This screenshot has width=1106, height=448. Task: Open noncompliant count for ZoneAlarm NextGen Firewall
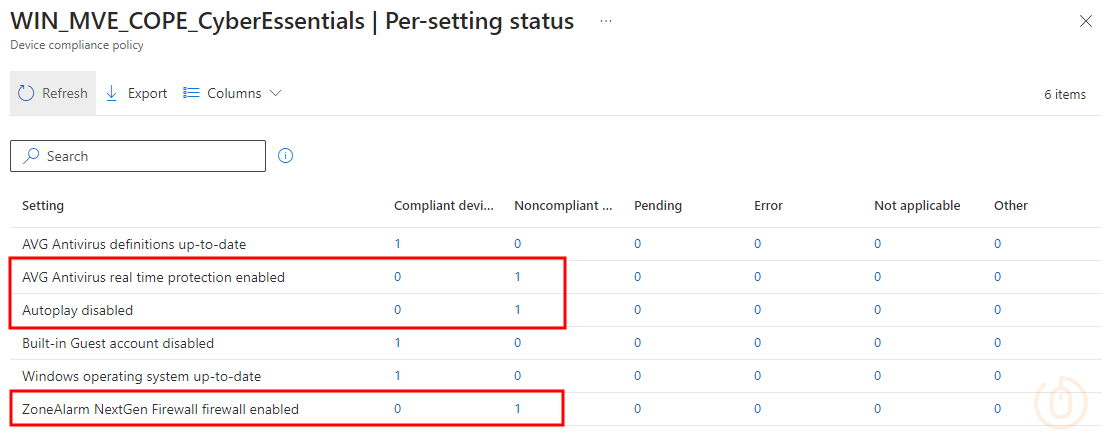coord(518,408)
